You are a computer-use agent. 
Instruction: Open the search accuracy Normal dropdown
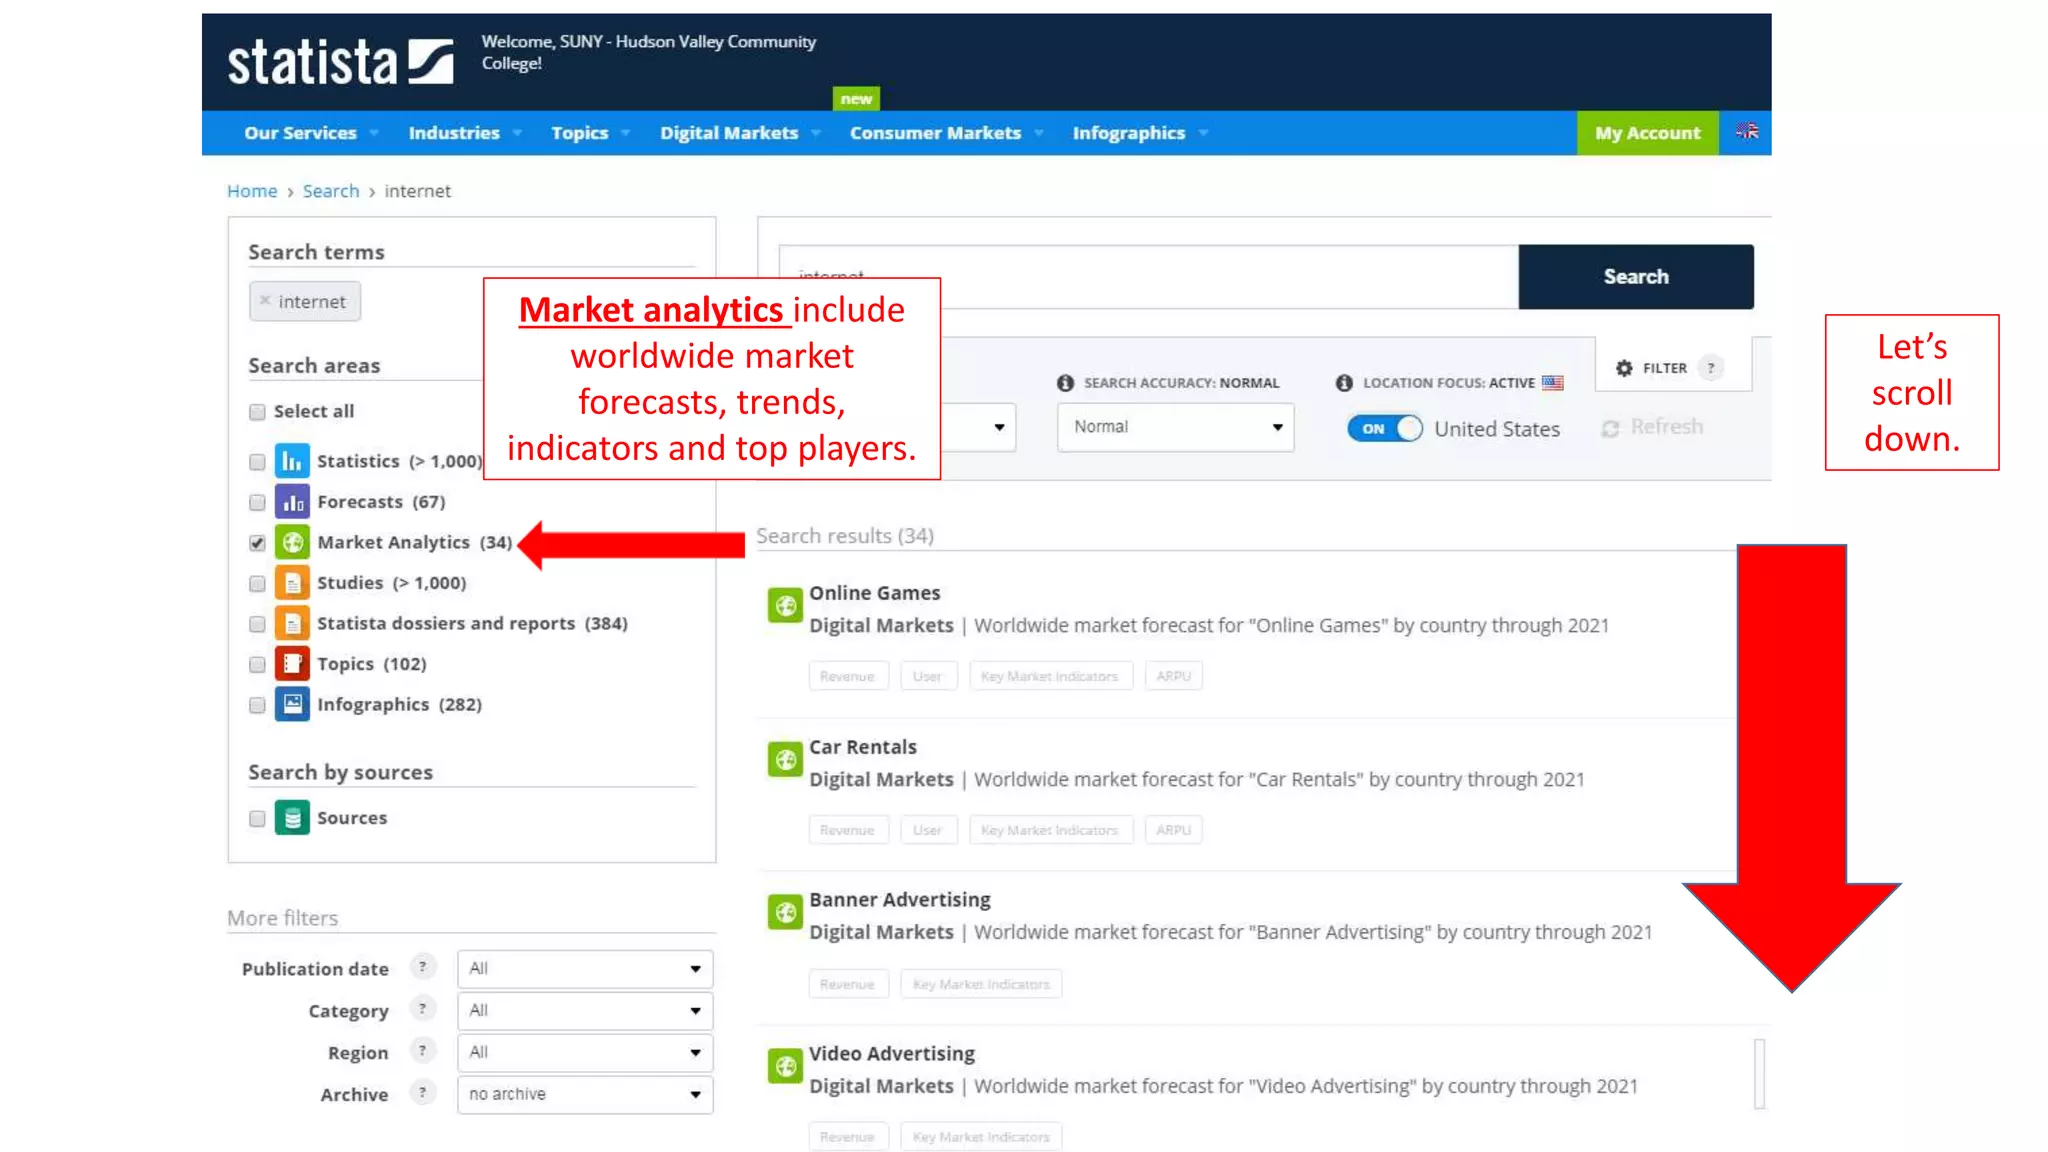[1175, 427]
